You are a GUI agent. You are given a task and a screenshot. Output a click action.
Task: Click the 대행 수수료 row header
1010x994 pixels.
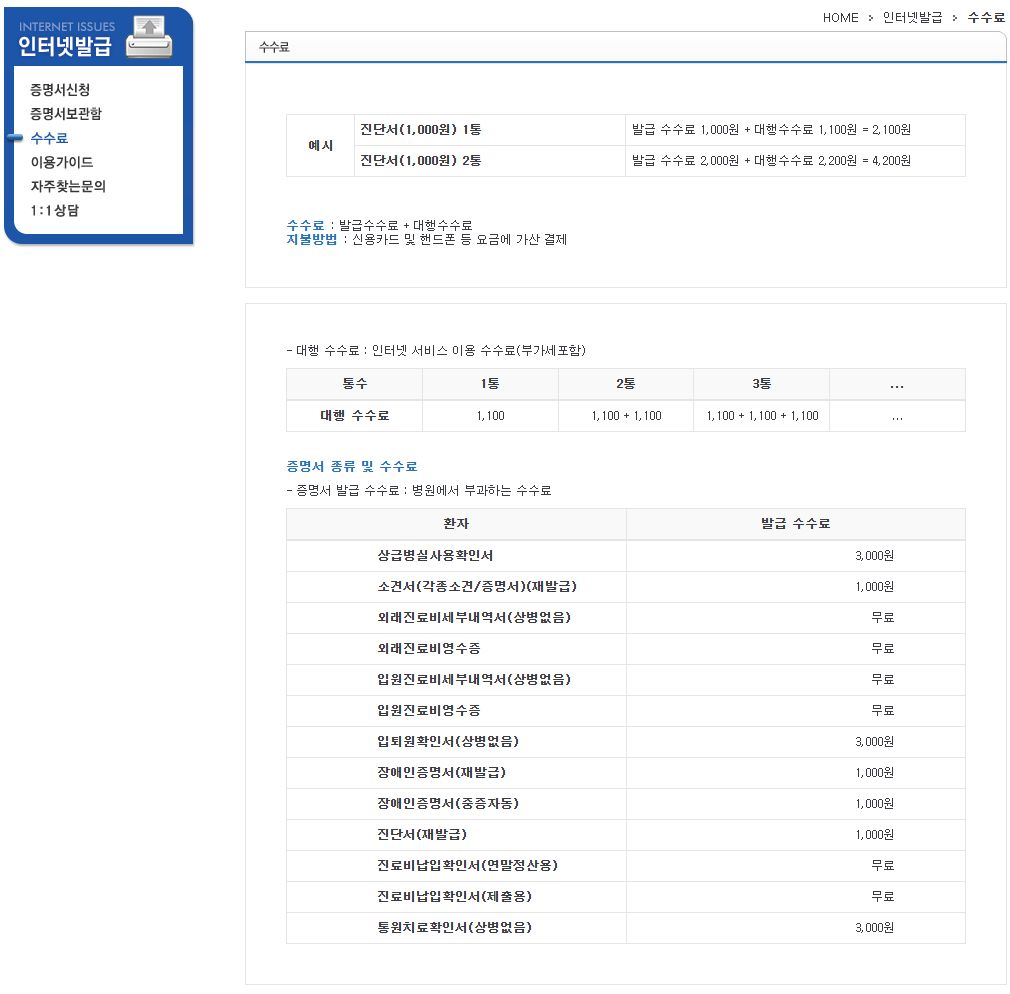pos(354,416)
